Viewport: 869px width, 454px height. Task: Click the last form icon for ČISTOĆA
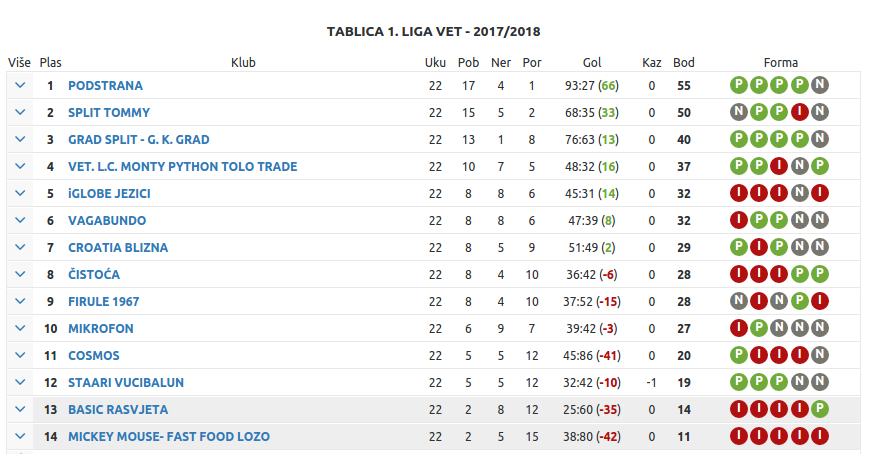[820, 275]
